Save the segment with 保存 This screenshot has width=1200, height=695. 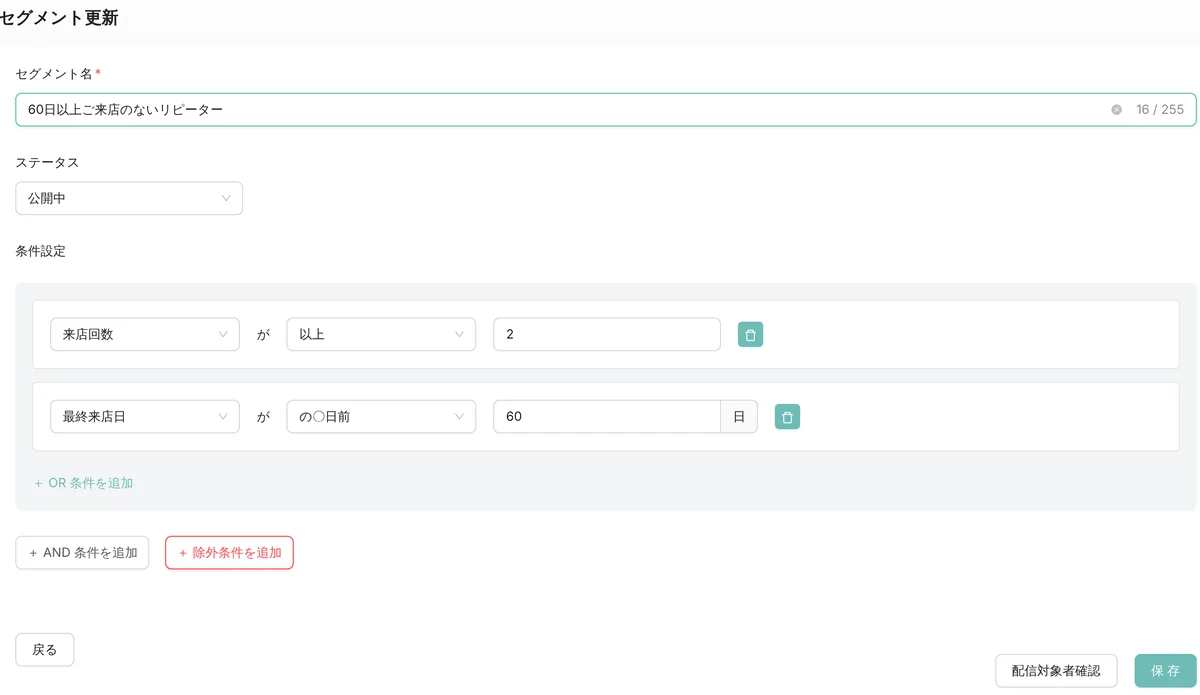1165,671
